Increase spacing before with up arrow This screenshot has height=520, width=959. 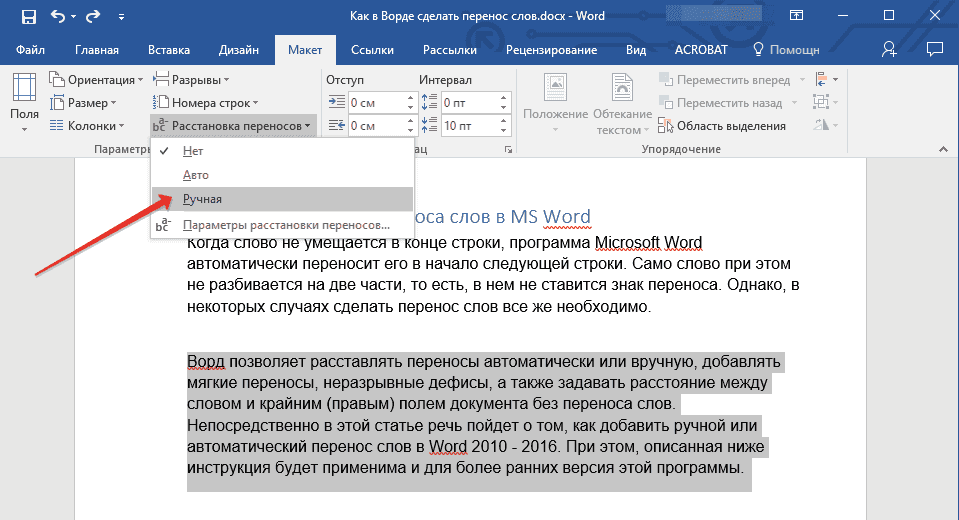503,98
